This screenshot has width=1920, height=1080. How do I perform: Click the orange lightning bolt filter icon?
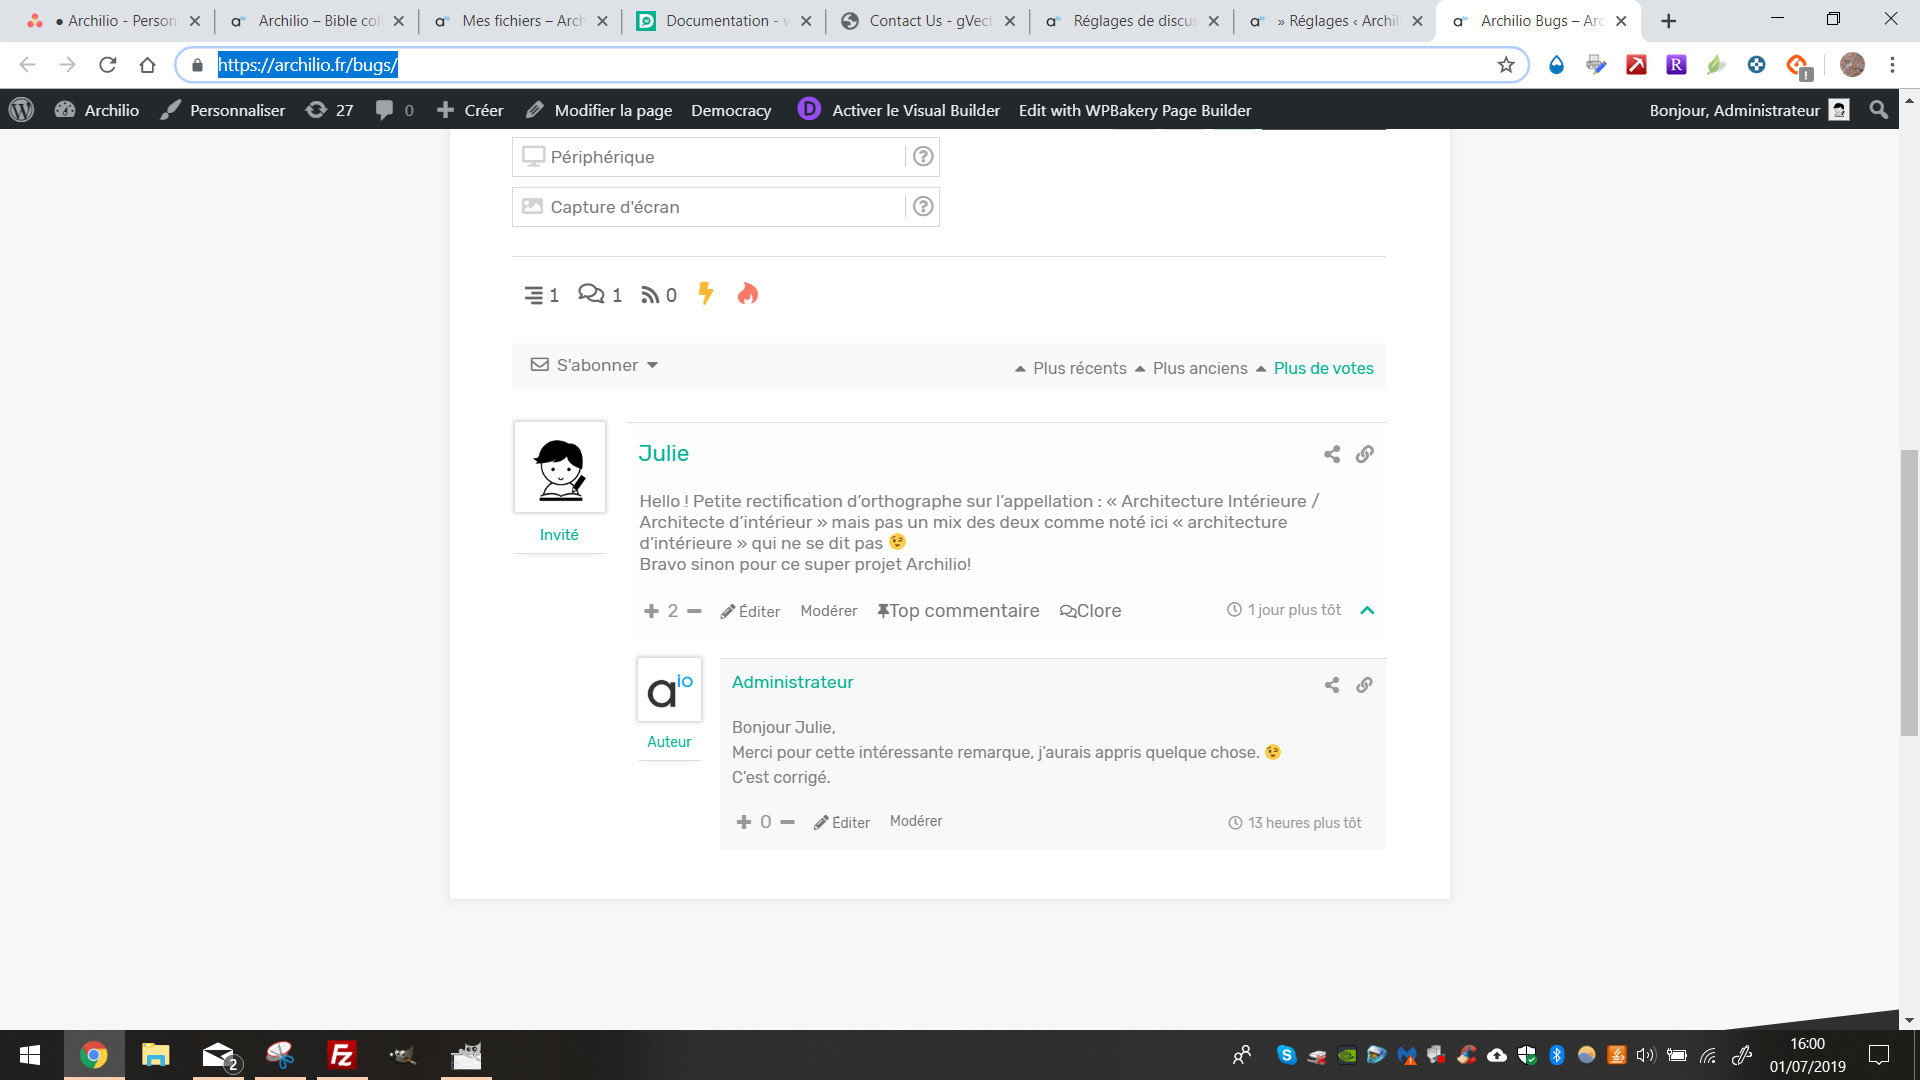point(706,293)
